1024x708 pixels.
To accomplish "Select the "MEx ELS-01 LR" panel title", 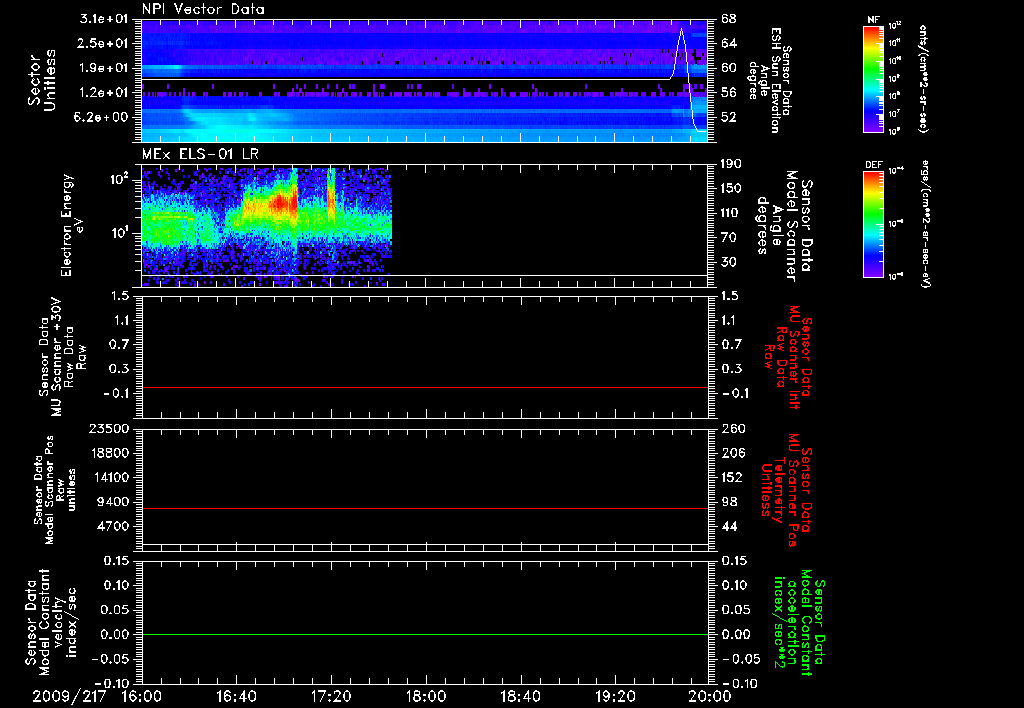I will click(x=200, y=154).
